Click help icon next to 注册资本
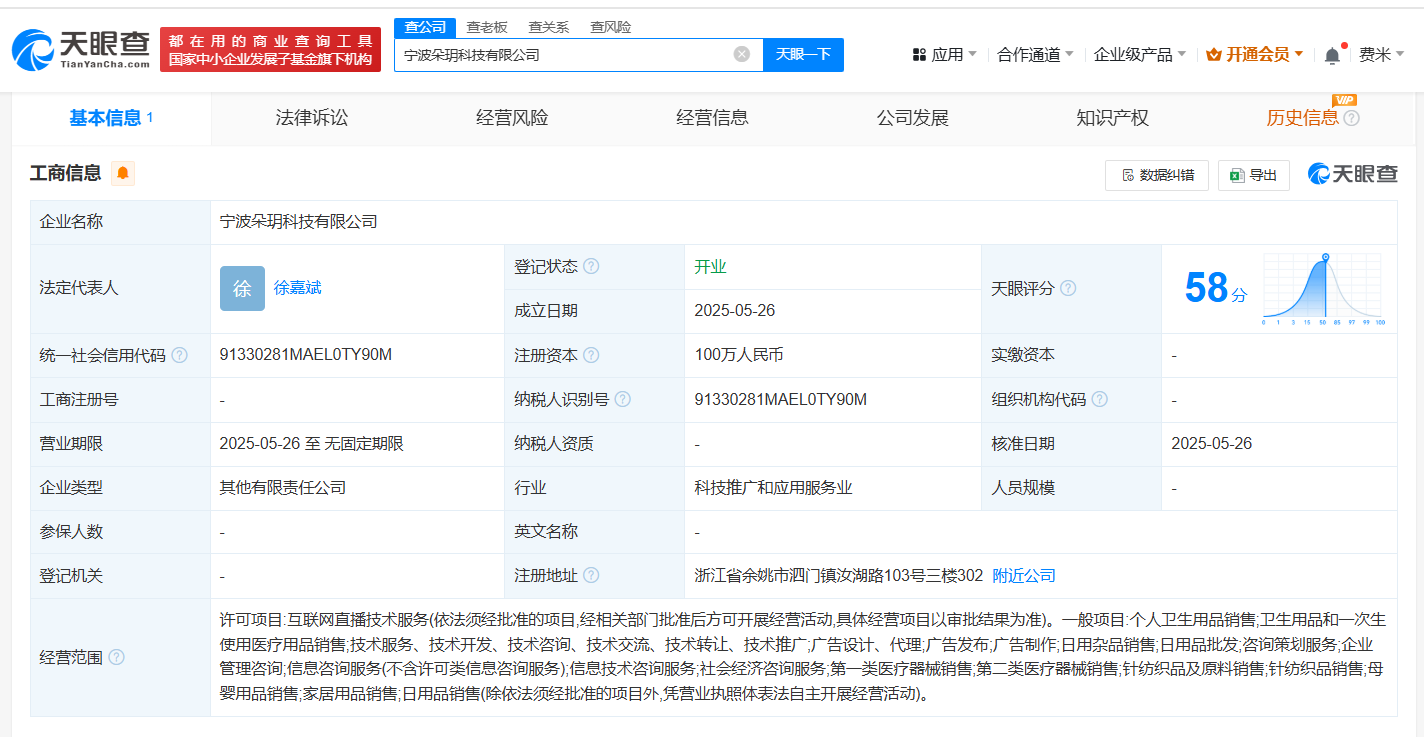 click(591, 355)
